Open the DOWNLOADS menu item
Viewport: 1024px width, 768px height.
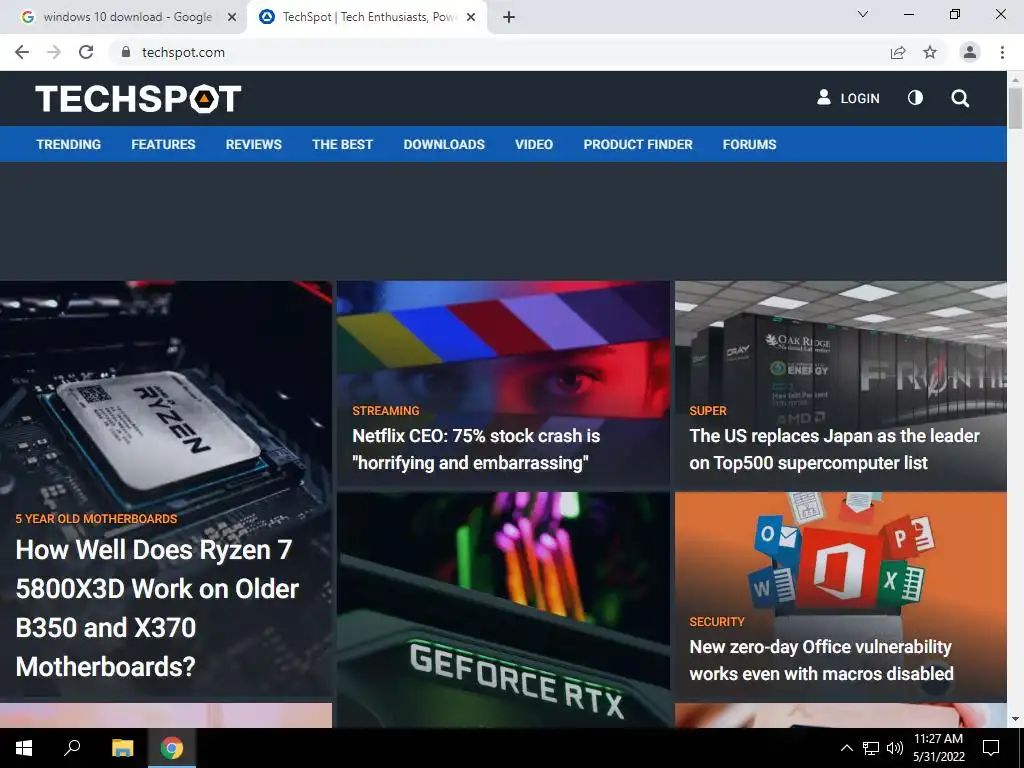tap(444, 144)
